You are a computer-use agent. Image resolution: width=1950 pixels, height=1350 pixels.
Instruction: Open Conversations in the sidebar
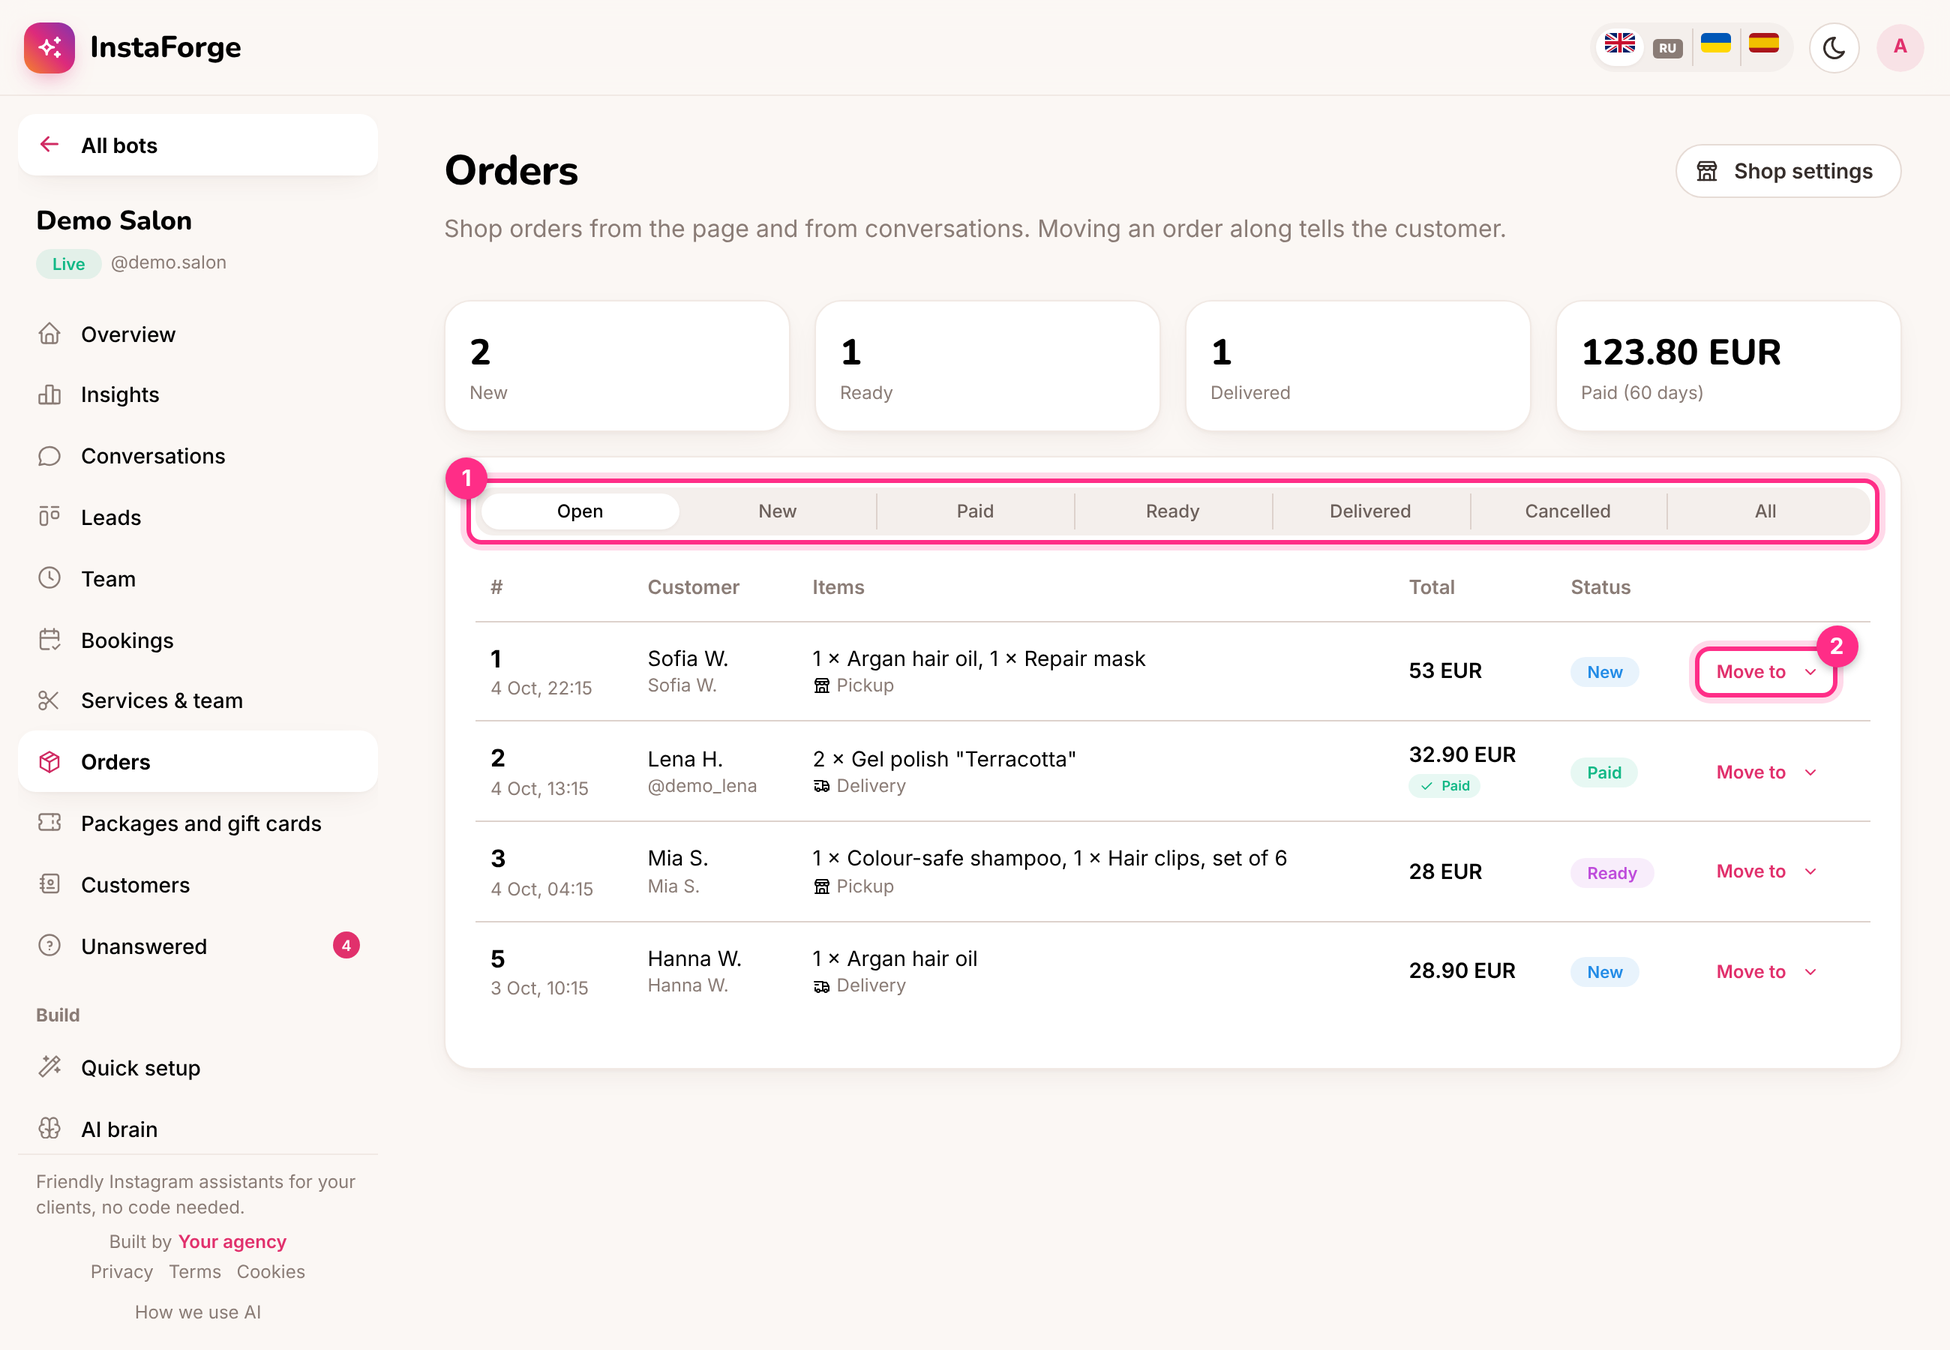198,456
